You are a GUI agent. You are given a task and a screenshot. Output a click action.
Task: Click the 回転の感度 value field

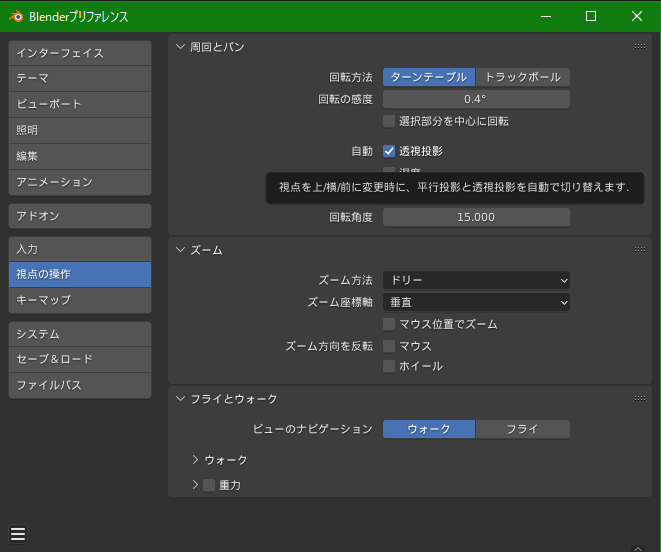[476, 99]
